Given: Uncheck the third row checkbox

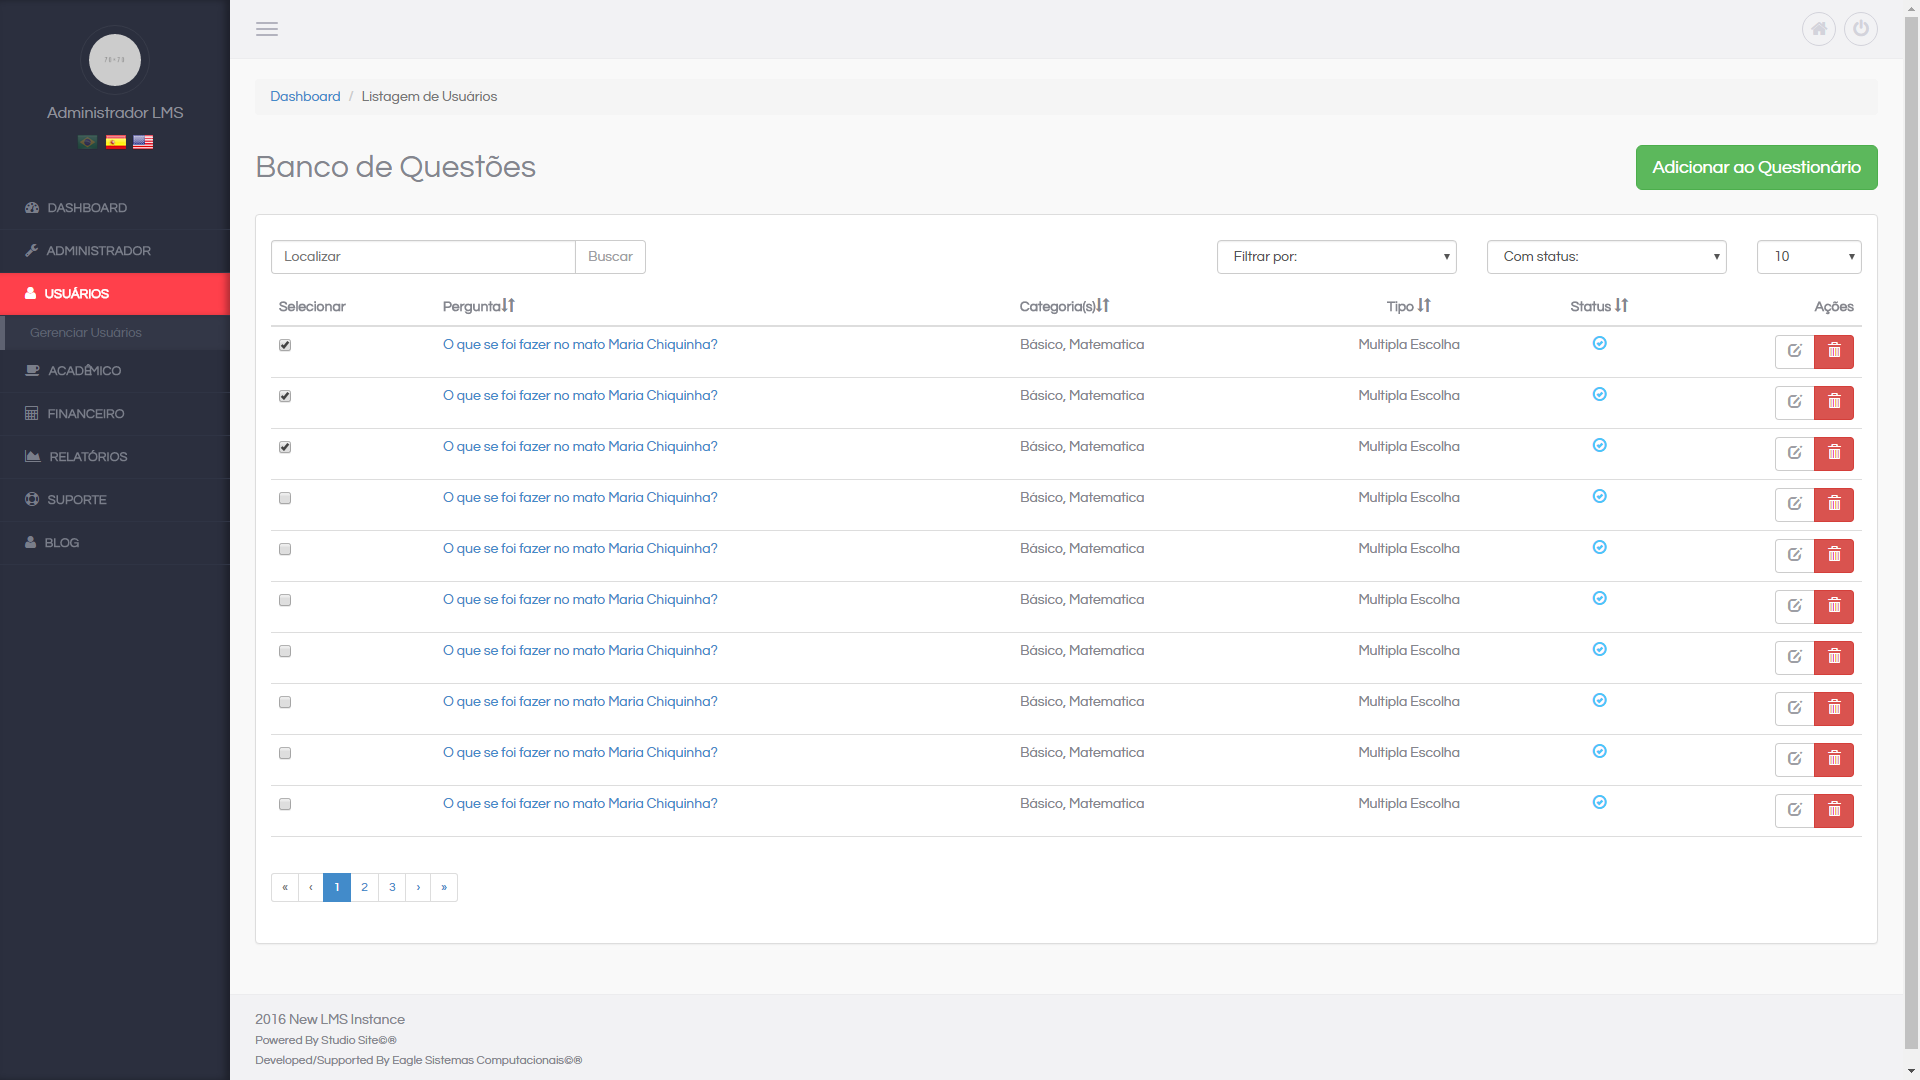Looking at the screenshot, I should (x=285, y=447).
